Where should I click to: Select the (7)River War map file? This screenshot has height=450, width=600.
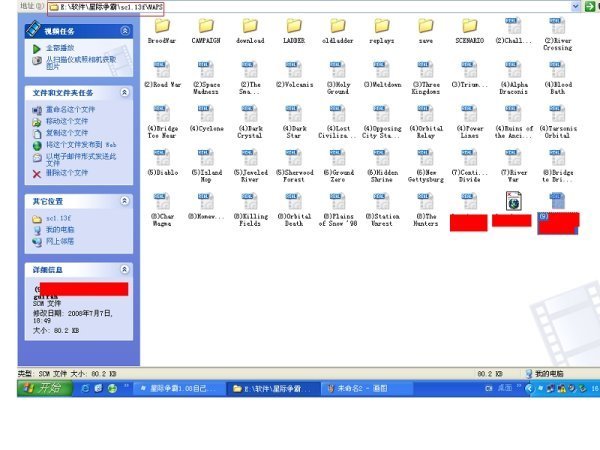click(514, 166)
